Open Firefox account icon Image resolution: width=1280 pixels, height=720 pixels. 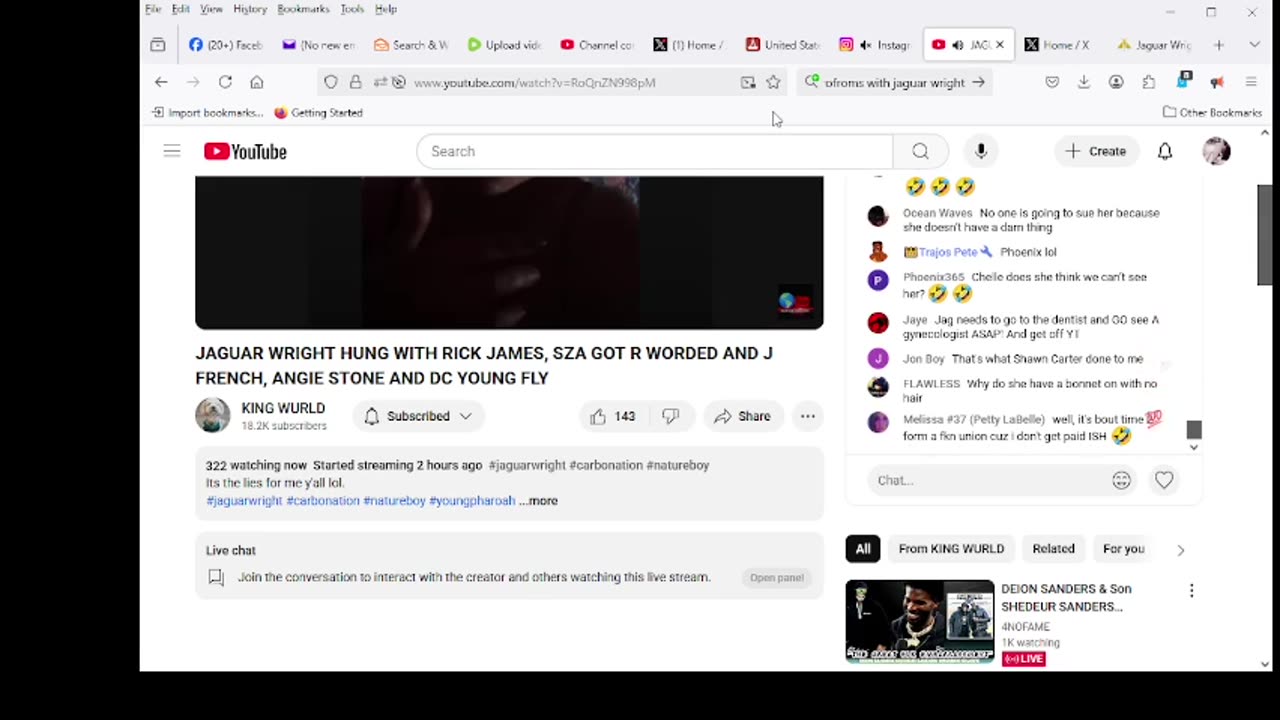click(x=1116, y=82)
